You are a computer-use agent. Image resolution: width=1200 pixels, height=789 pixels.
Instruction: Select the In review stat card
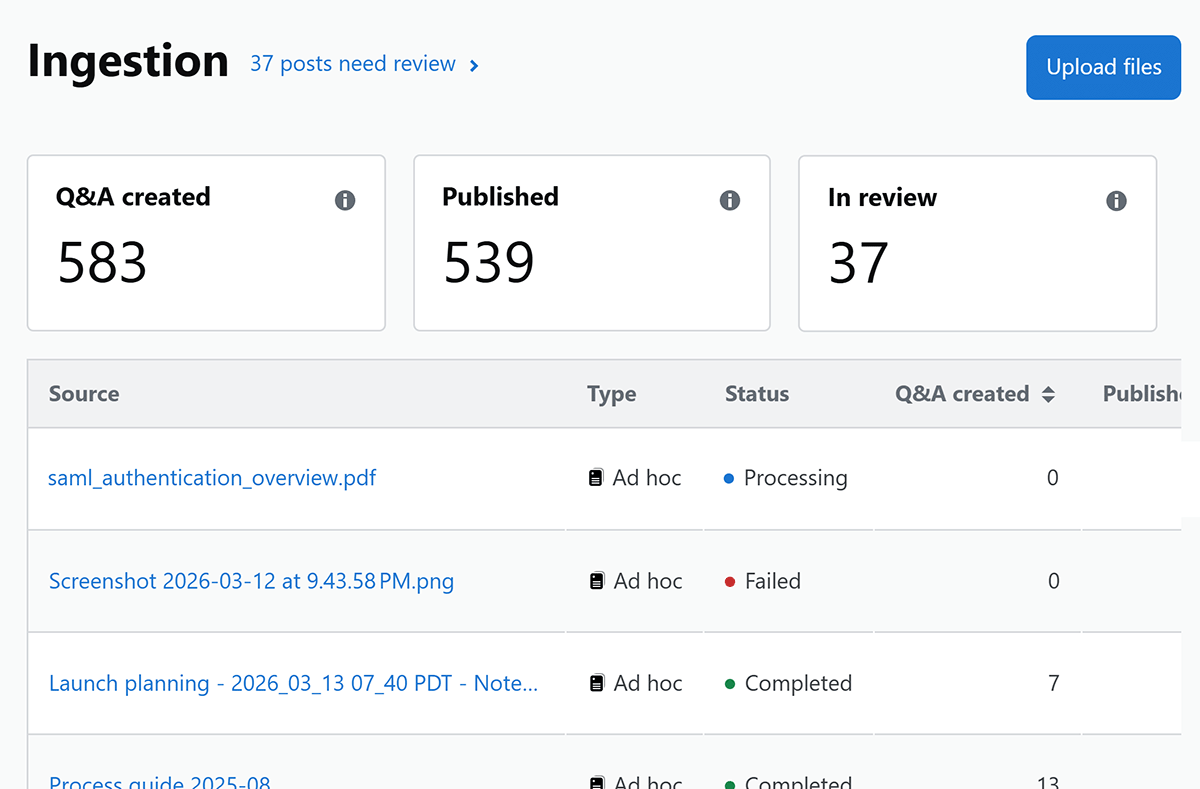tap(976, 243)
